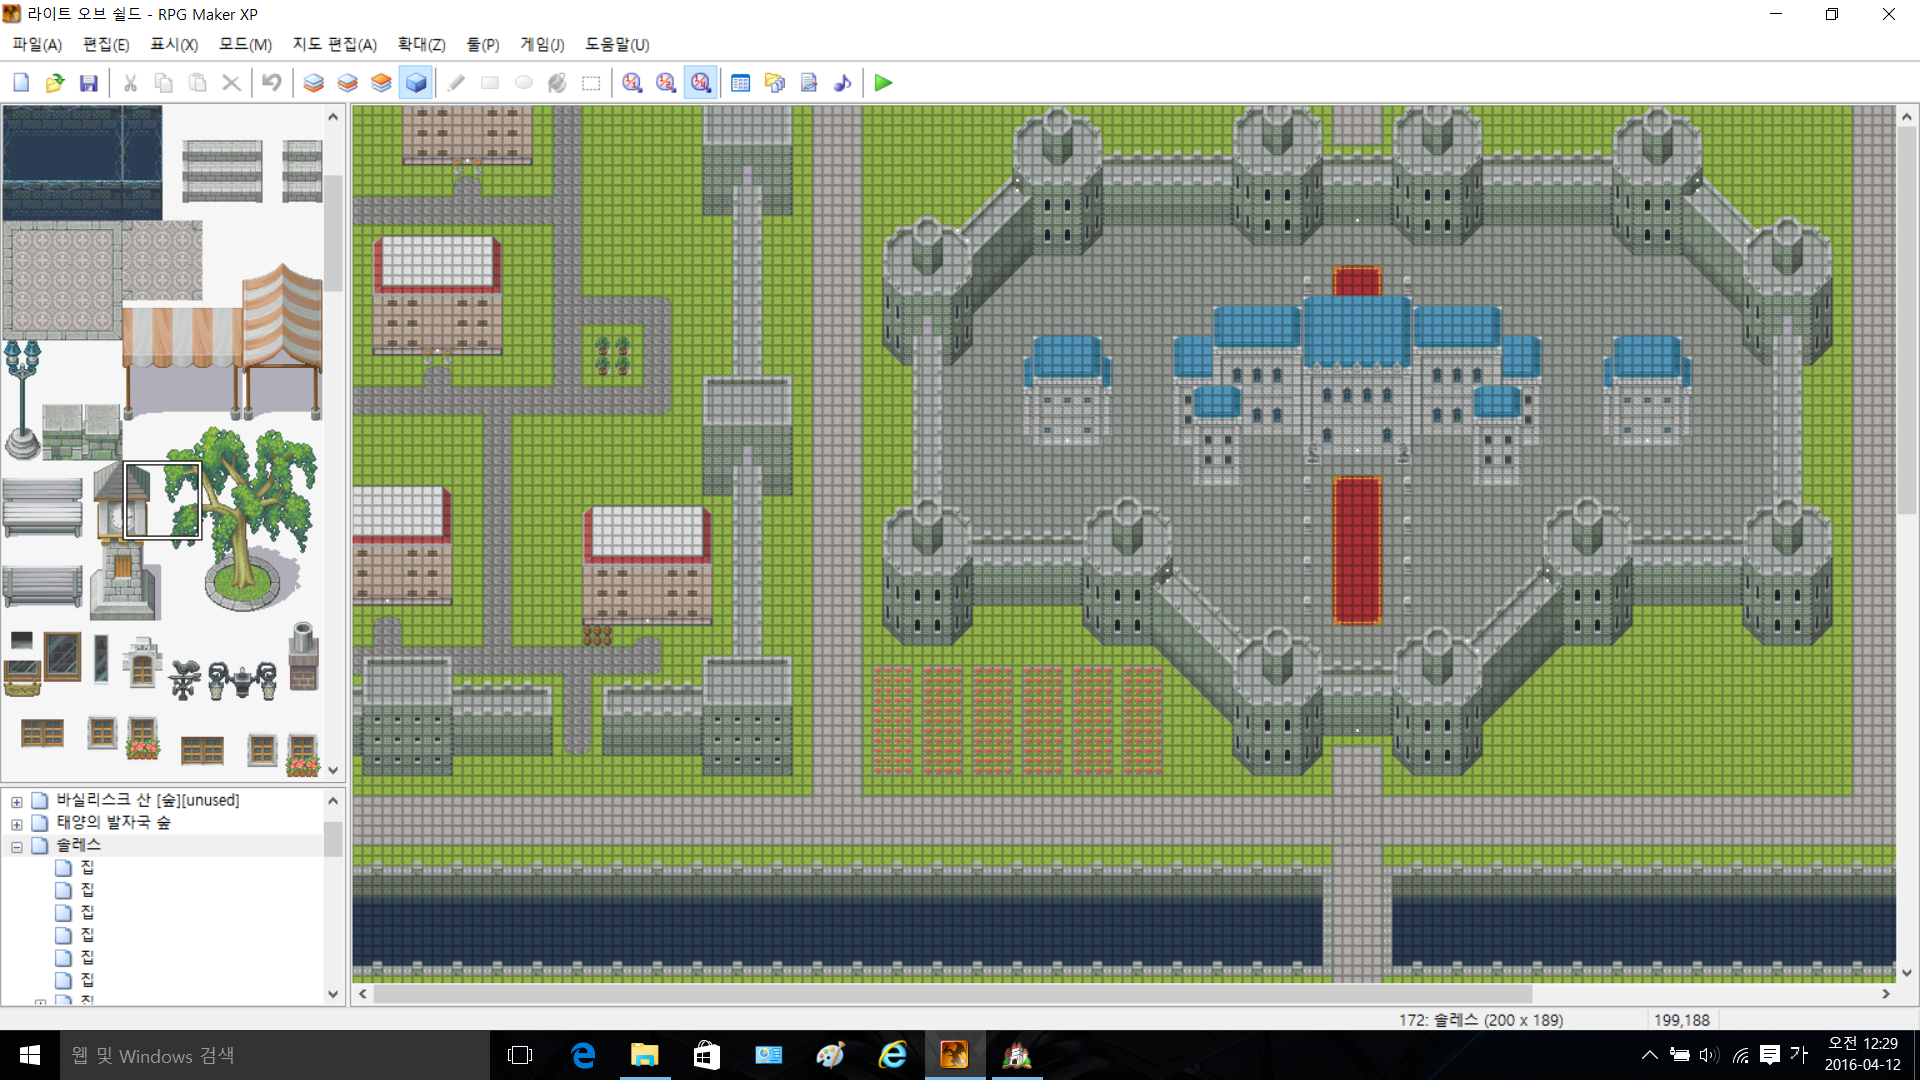The width and height of the screenshot is (1920, 1080).
Task: Click the Cut scissors icon
Action: point(130,83)
